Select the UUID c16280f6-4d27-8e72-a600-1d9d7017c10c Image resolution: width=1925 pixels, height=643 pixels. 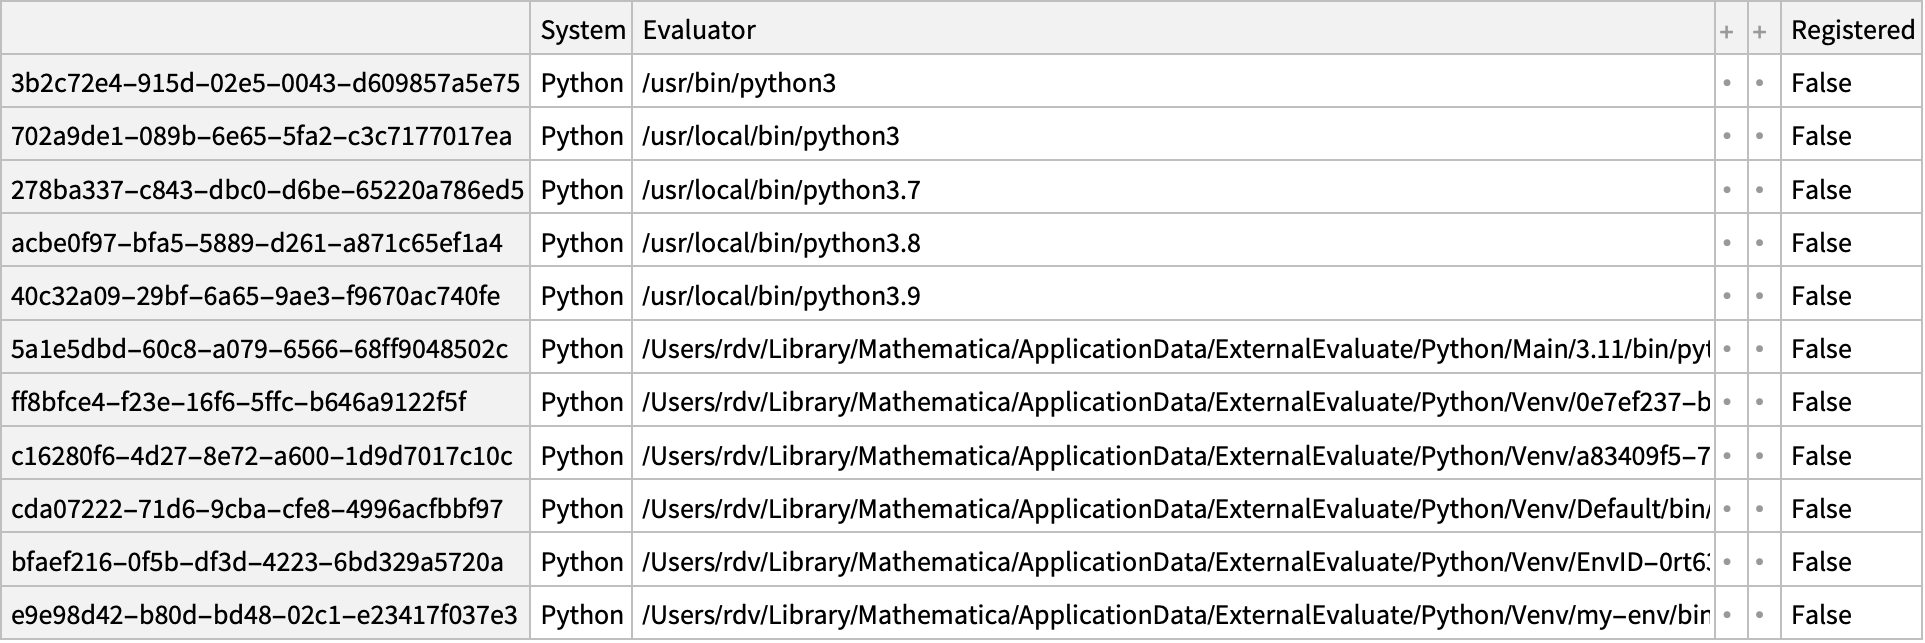[x=261, y=456]
